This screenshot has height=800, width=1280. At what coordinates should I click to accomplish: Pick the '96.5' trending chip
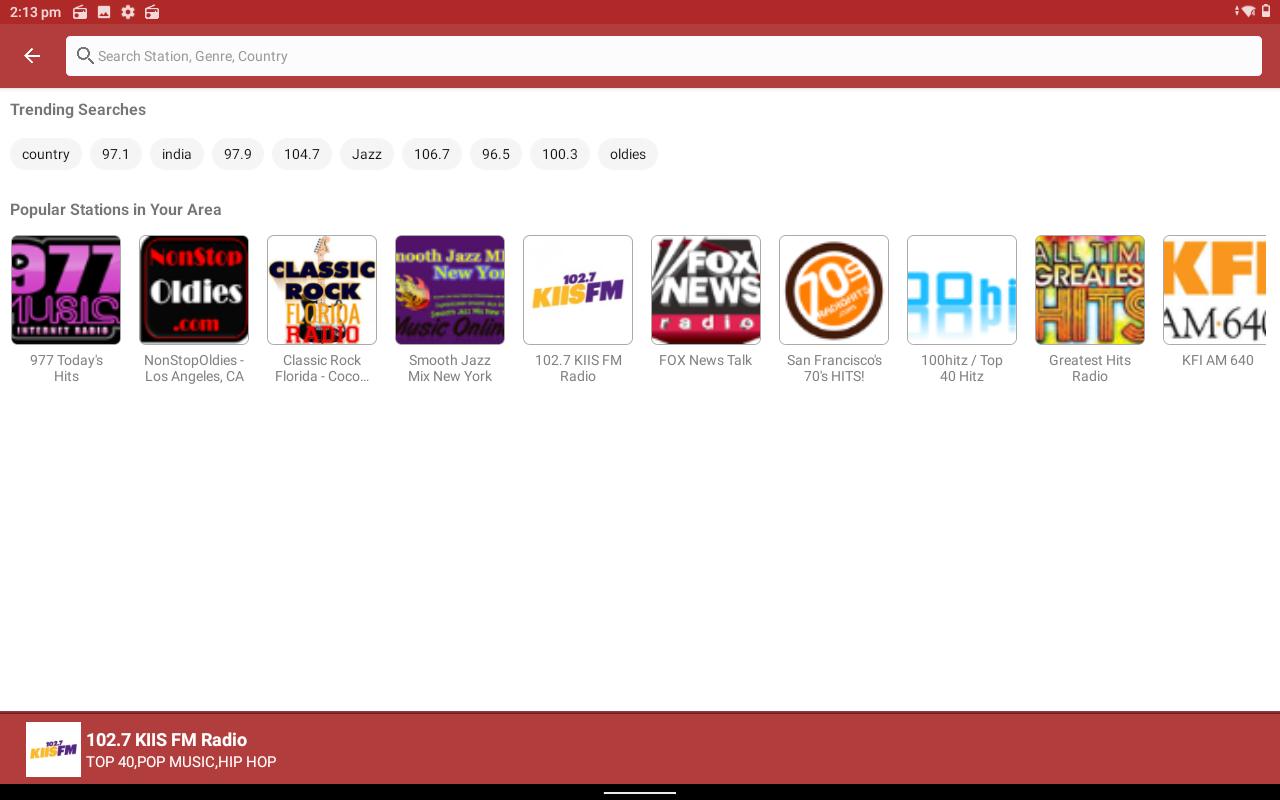coord(496,154)
